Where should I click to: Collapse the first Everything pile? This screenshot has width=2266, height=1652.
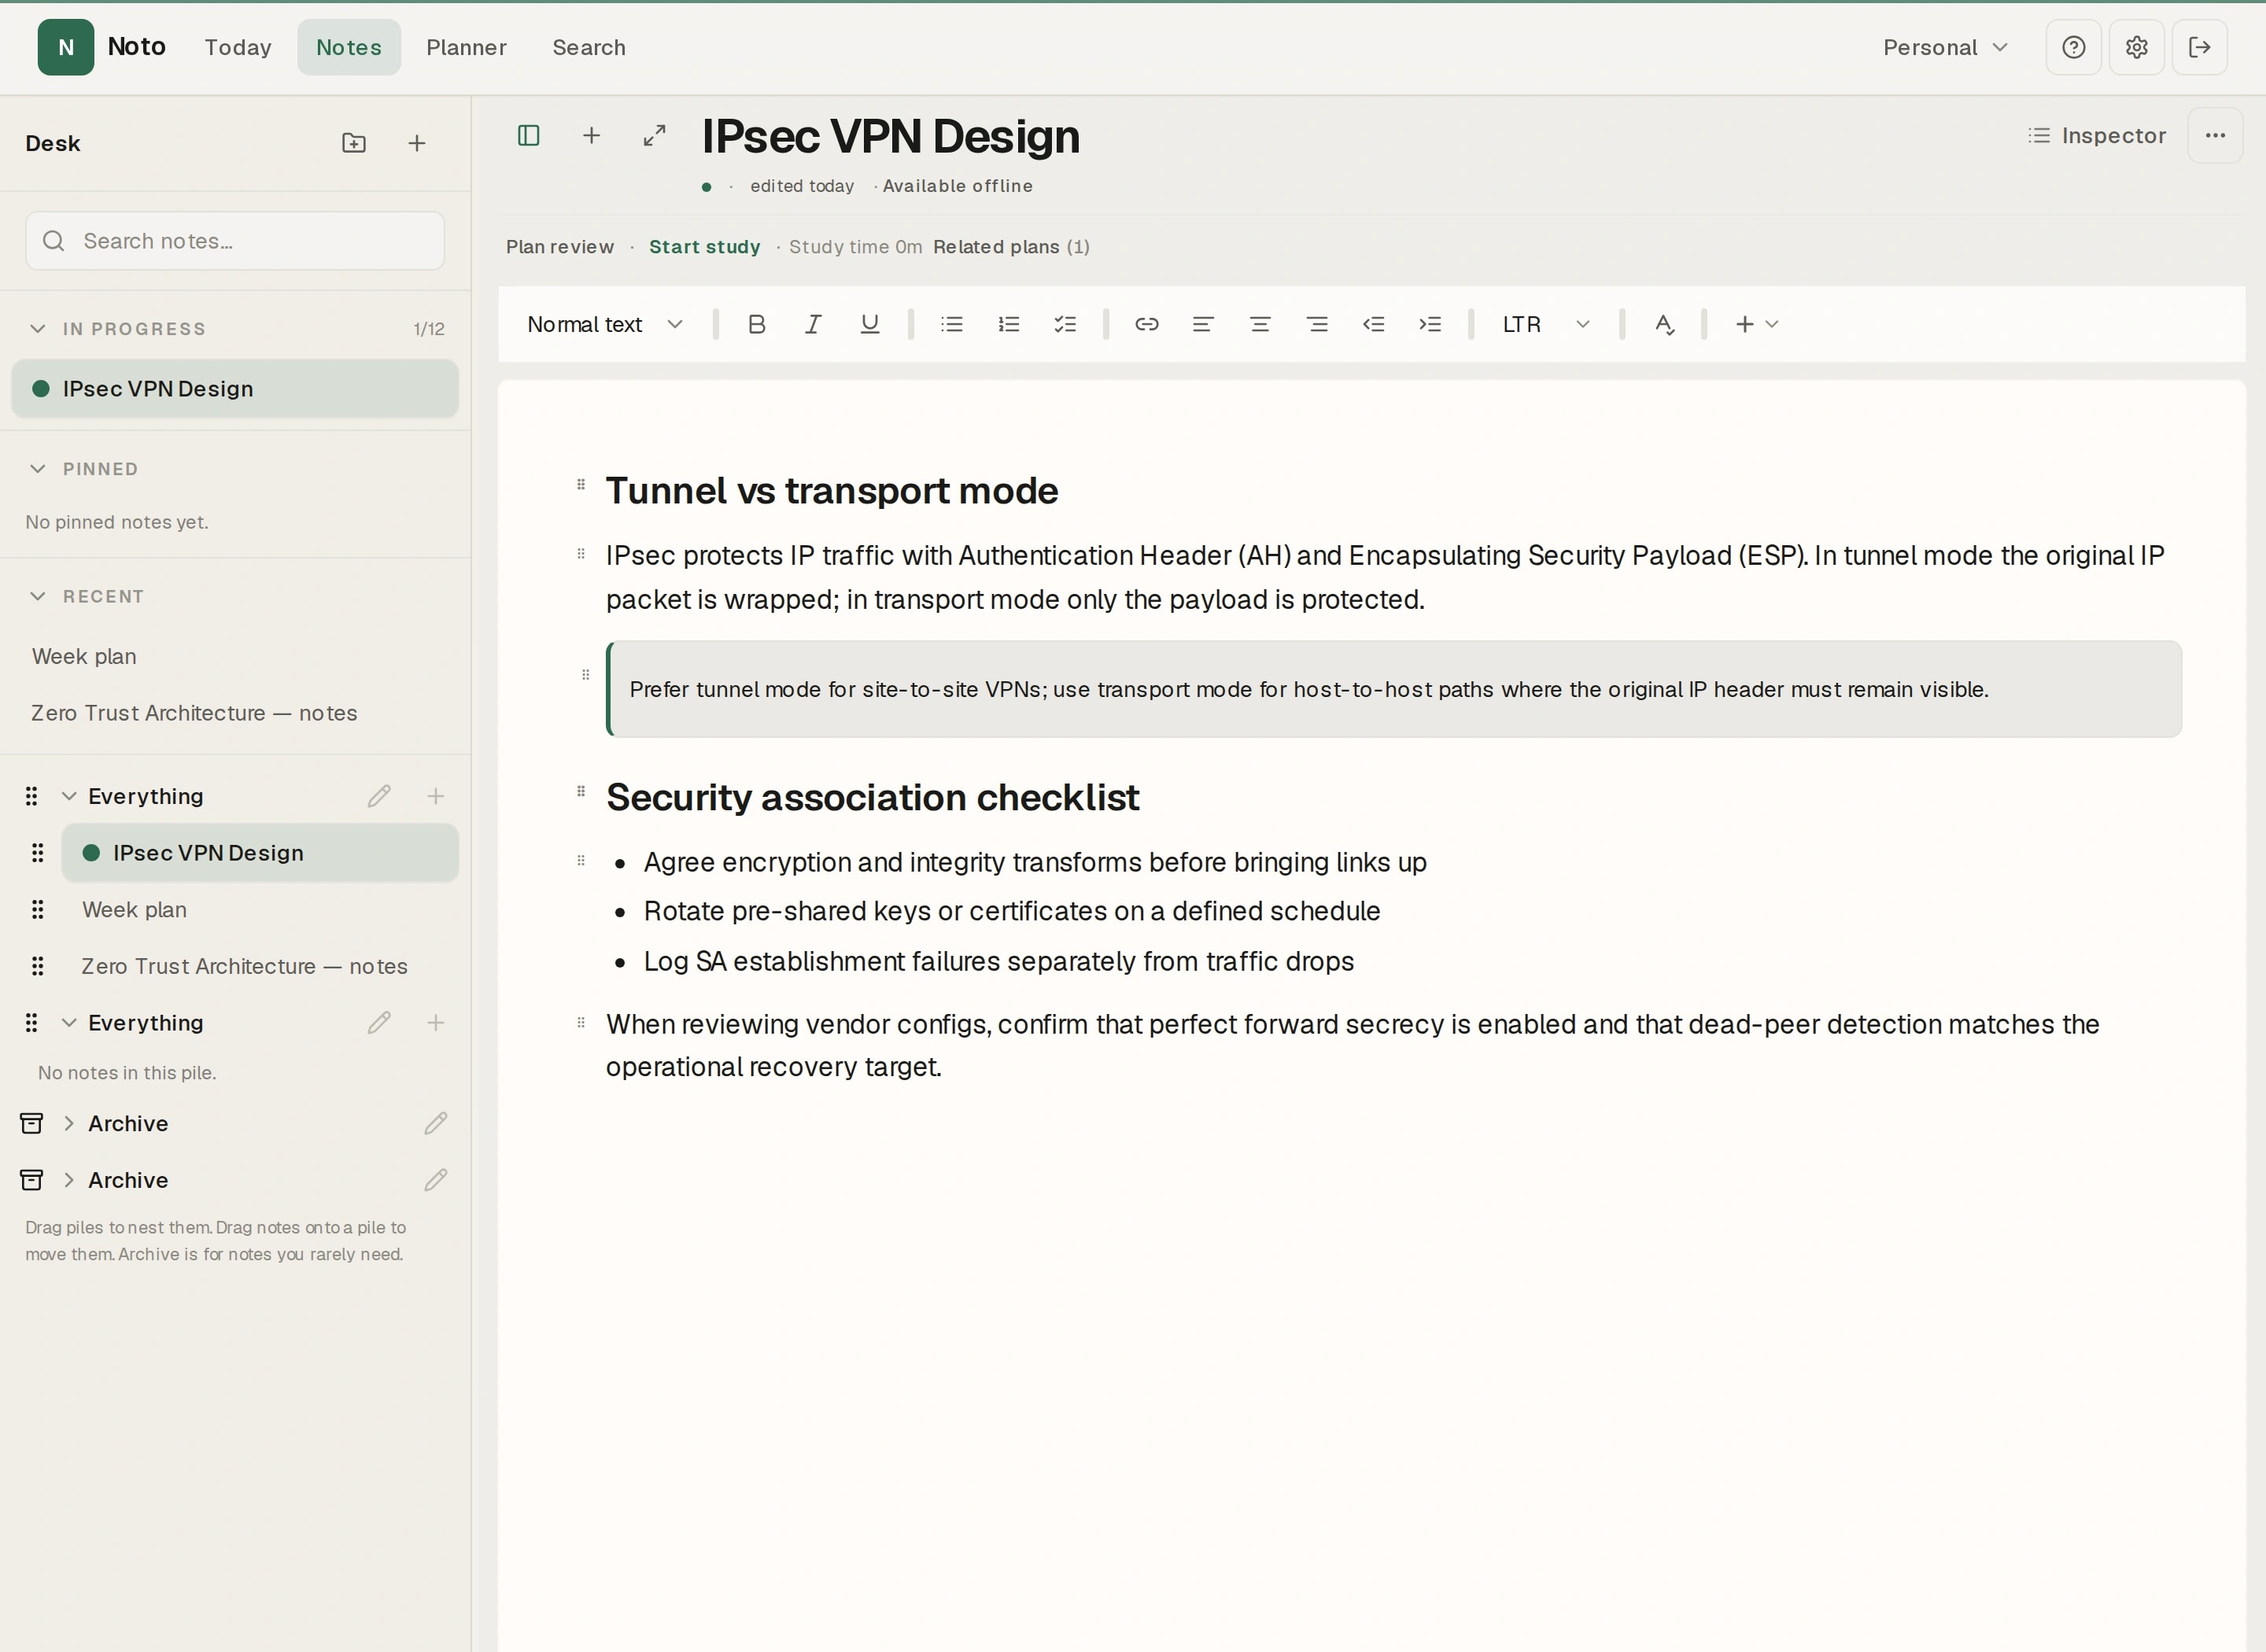(69, 796)
